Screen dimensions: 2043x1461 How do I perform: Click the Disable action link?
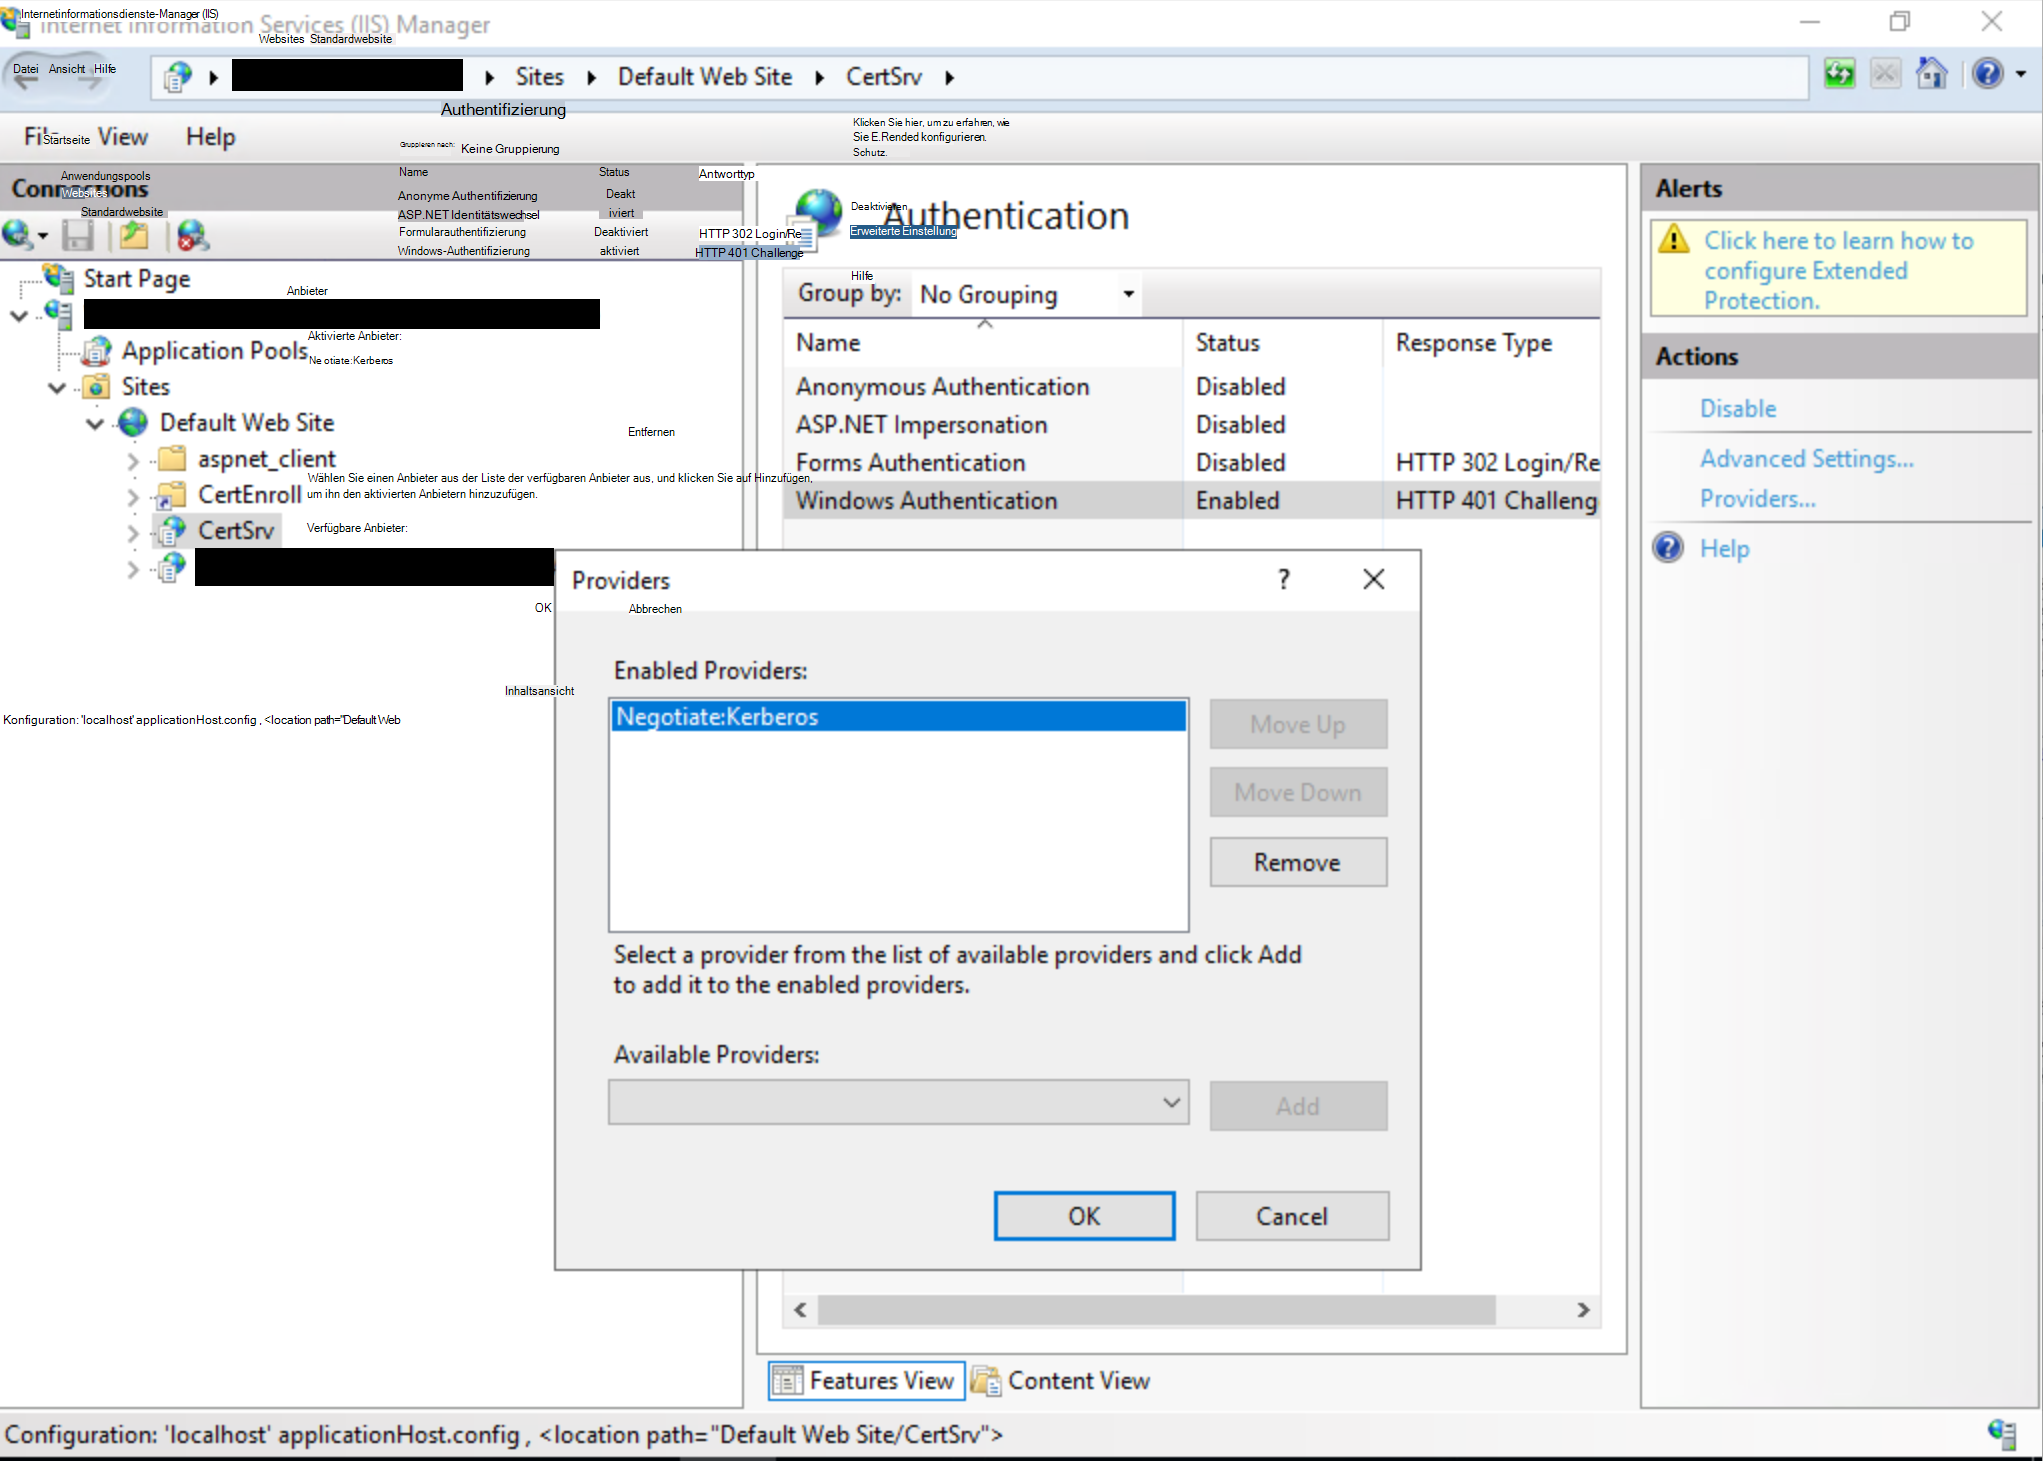pyautogui.click(x=1738, y=408)
